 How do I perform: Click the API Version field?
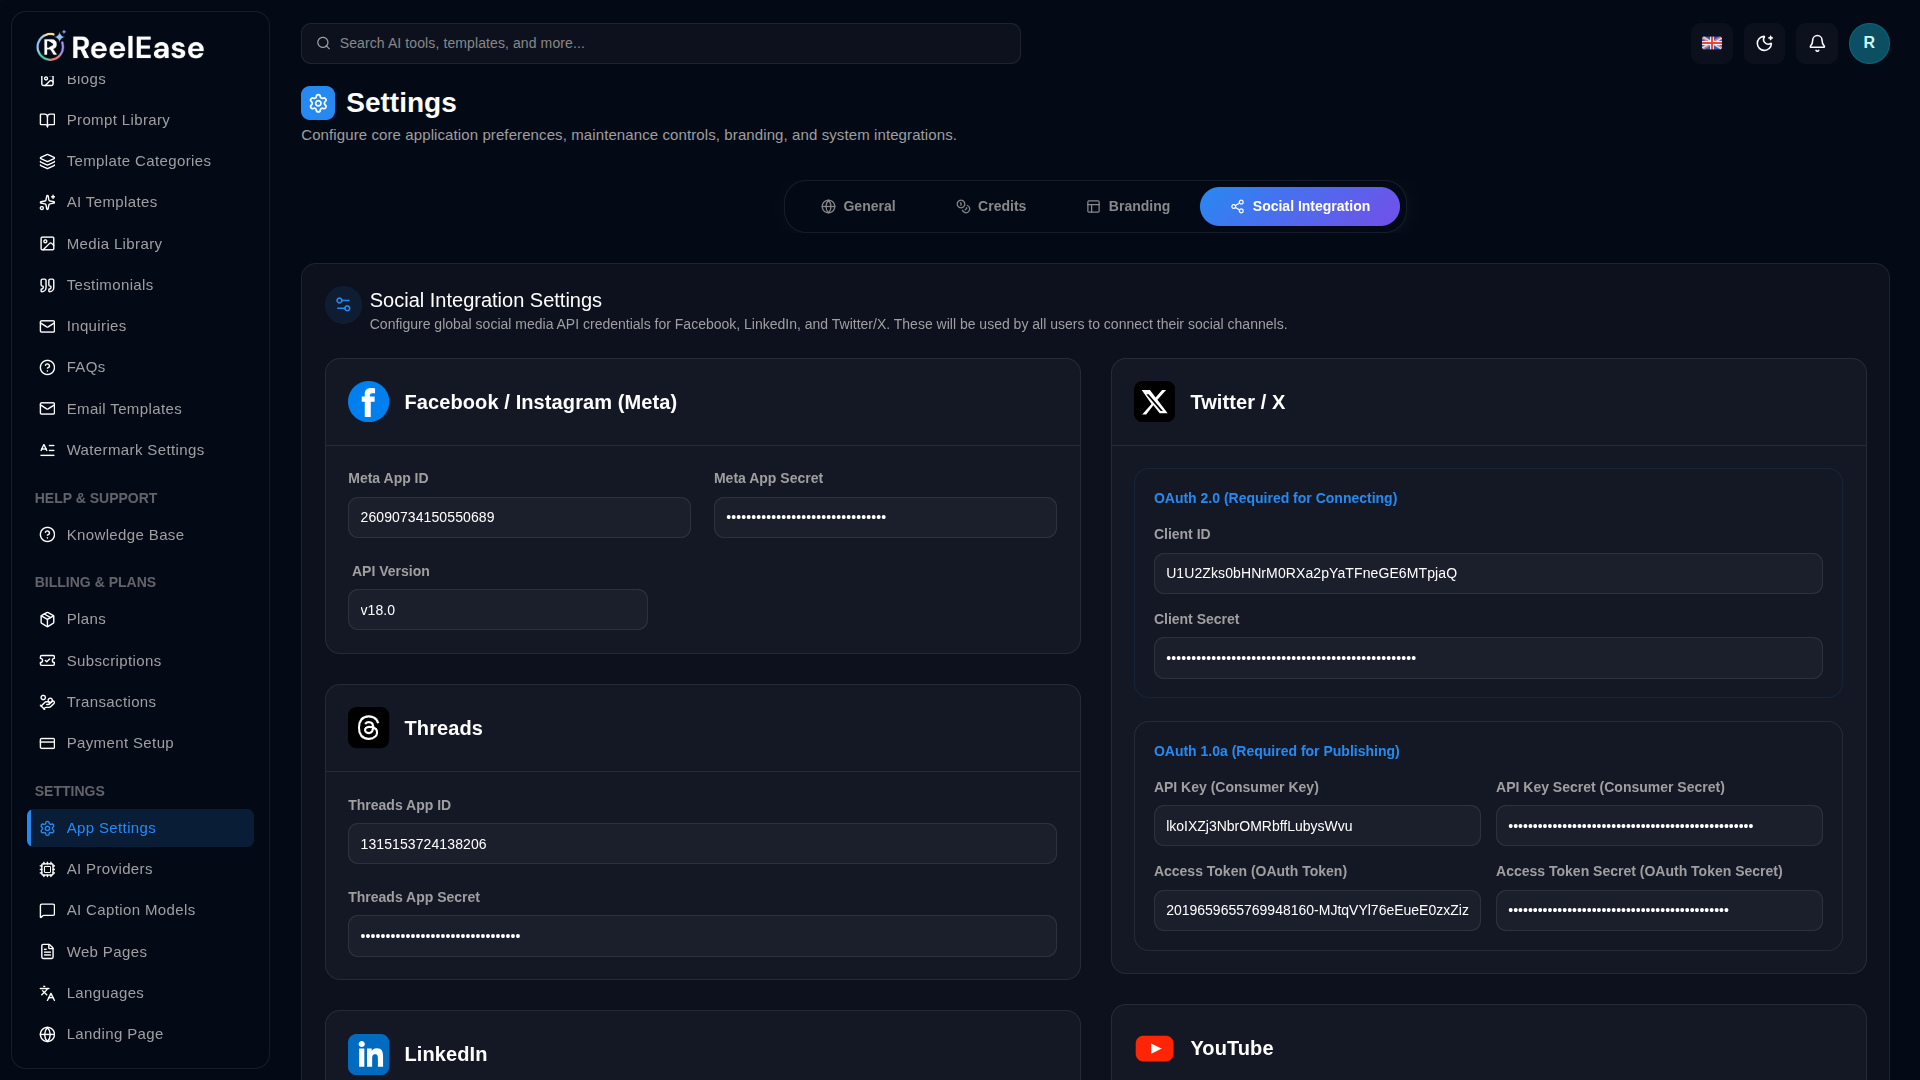pyautogui.click(x=498, y=610)
